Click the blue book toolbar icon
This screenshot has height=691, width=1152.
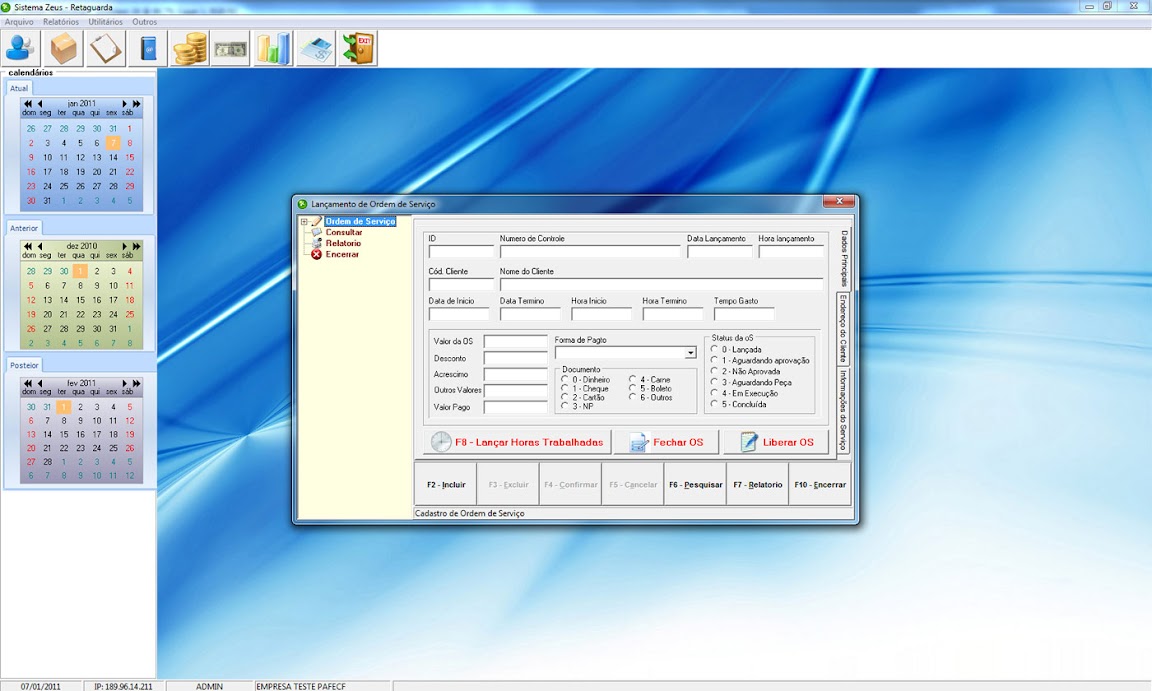(x=148, y=48)
